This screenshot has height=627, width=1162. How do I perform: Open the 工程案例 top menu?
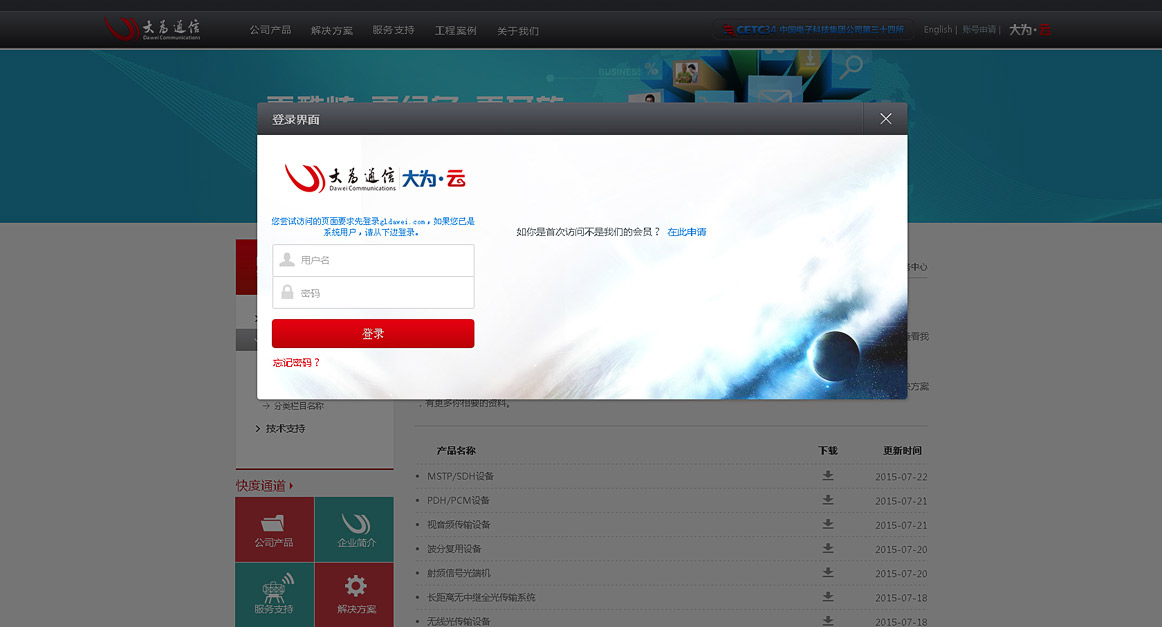point(455,30)
